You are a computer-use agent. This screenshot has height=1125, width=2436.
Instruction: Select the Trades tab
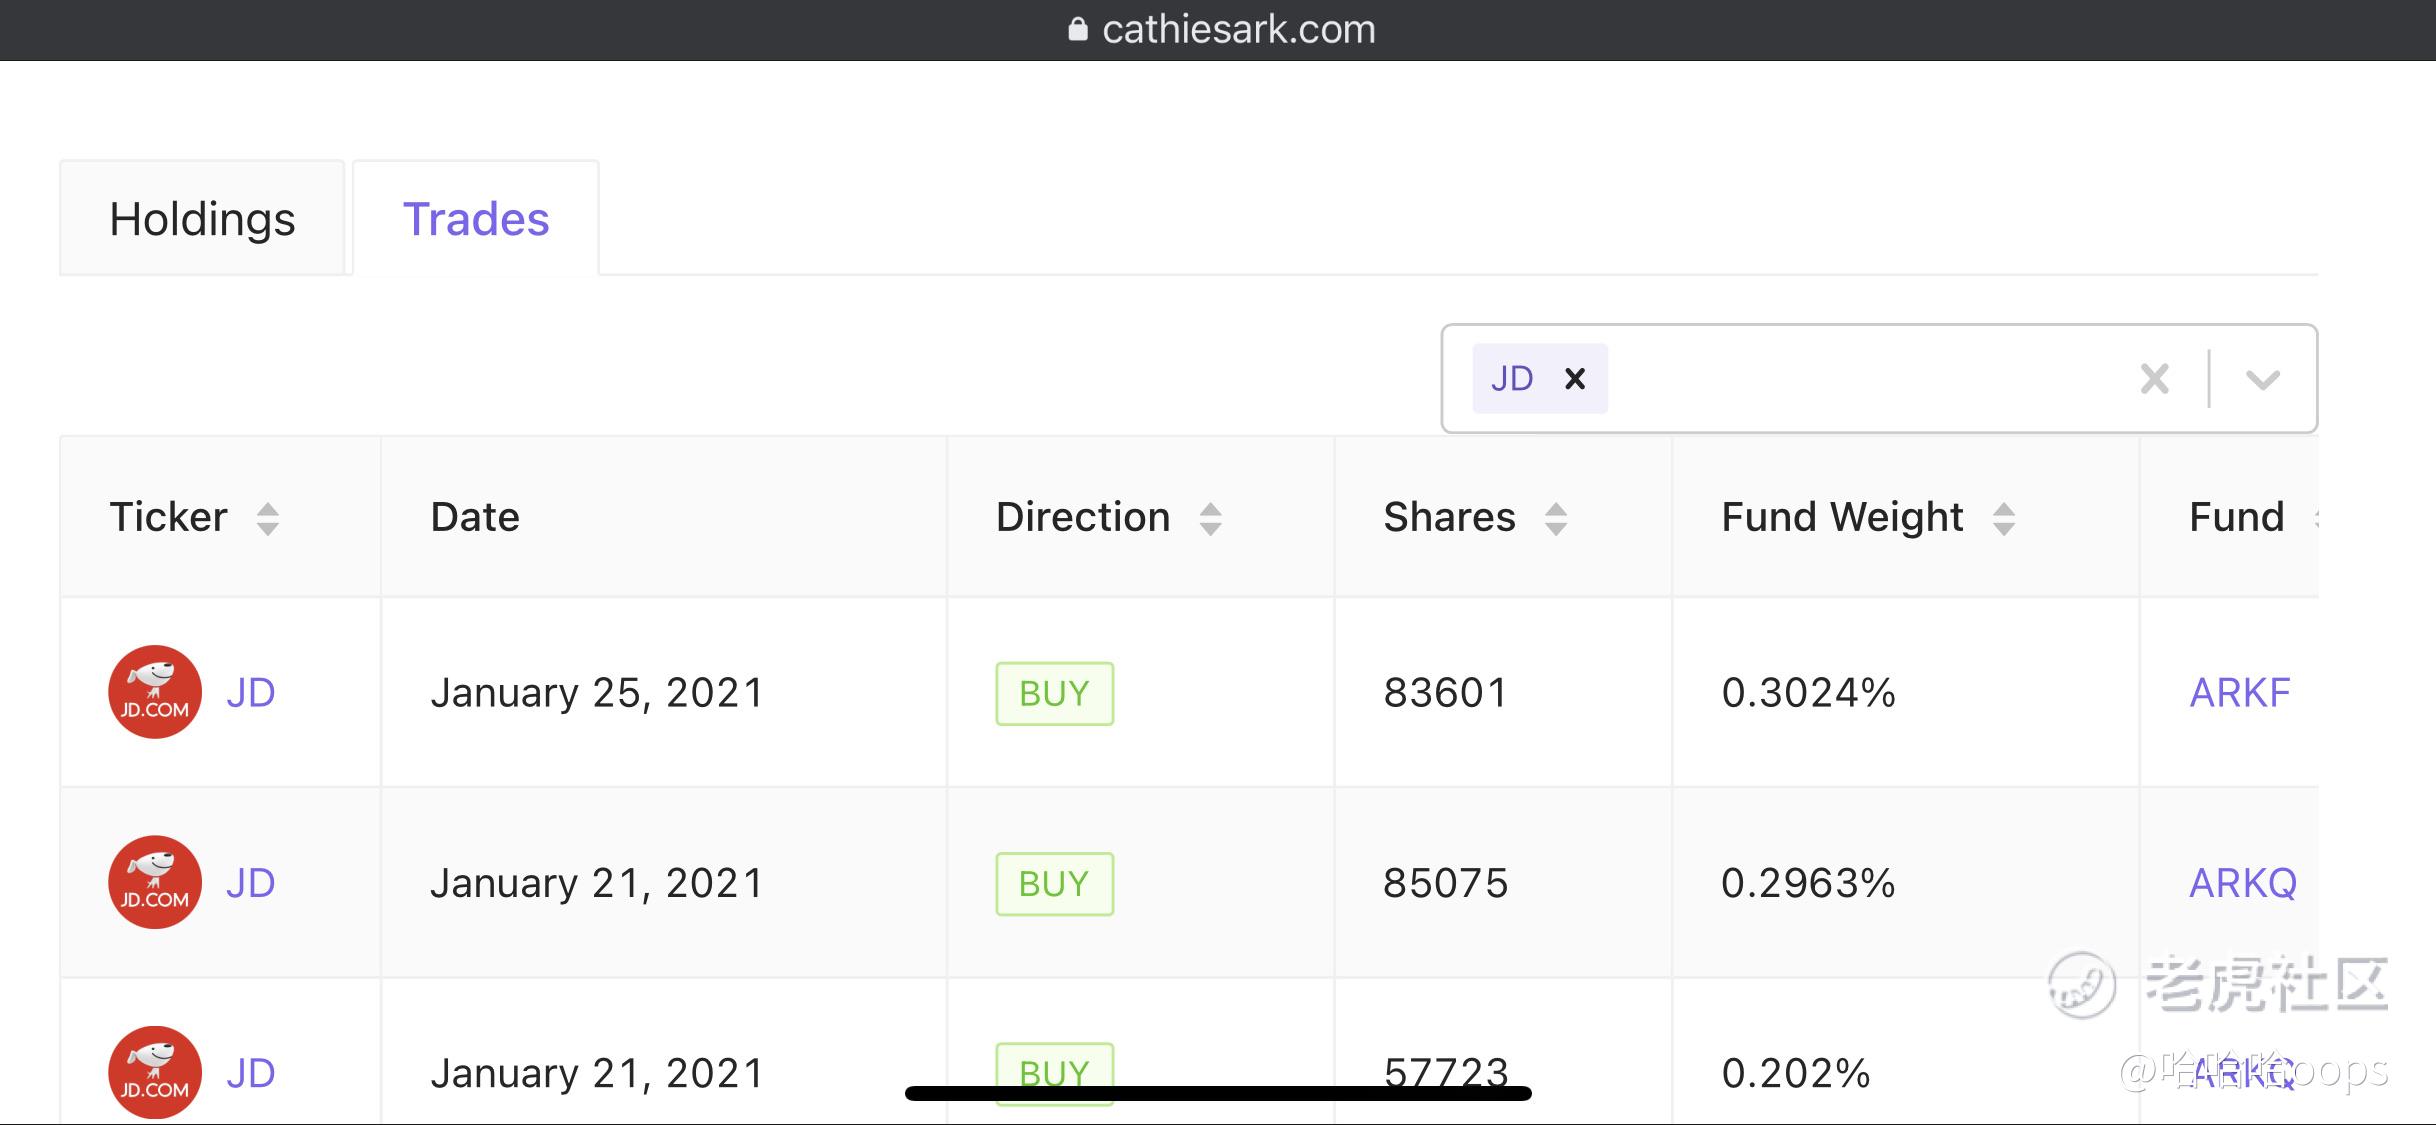coord(476,219)
